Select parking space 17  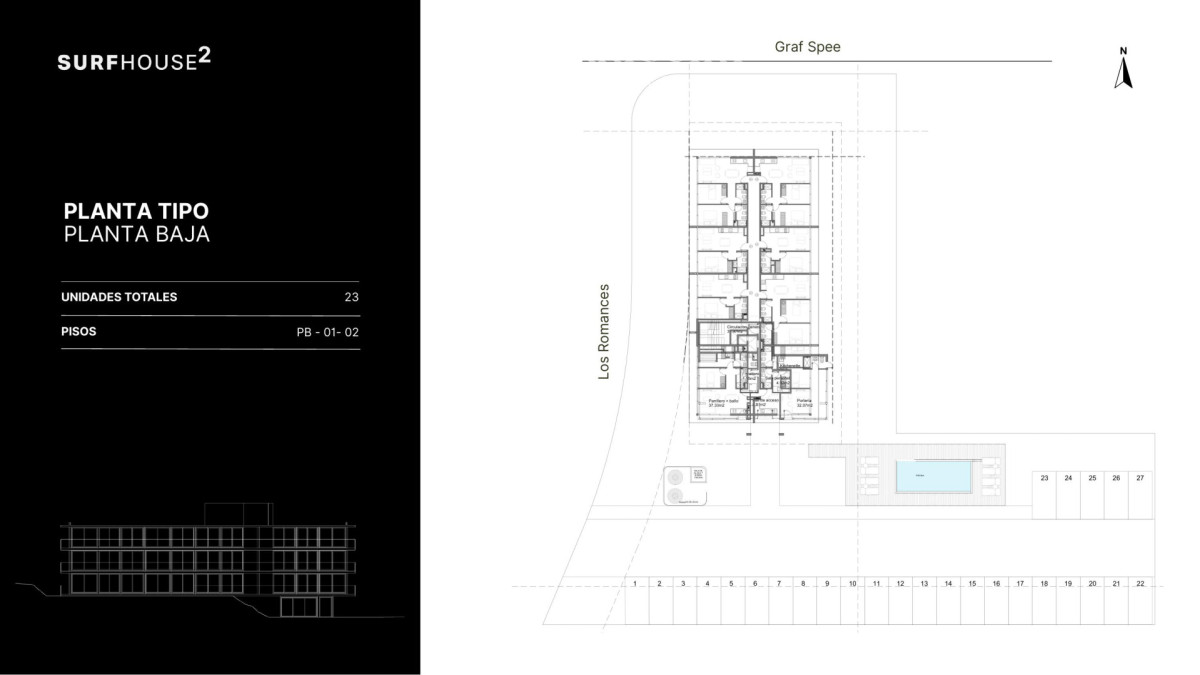(x=1020, y=601)
